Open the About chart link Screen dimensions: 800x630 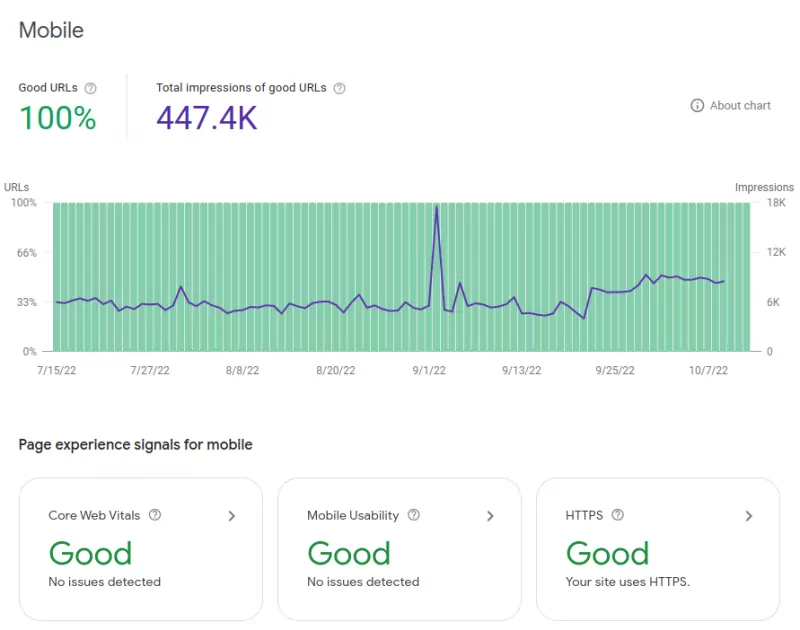point(740,105)
